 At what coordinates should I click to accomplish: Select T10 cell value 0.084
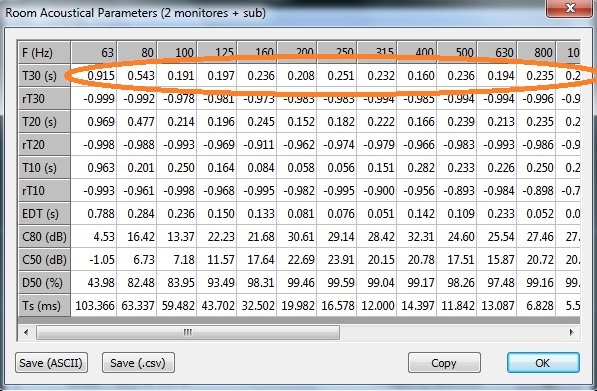257,168
